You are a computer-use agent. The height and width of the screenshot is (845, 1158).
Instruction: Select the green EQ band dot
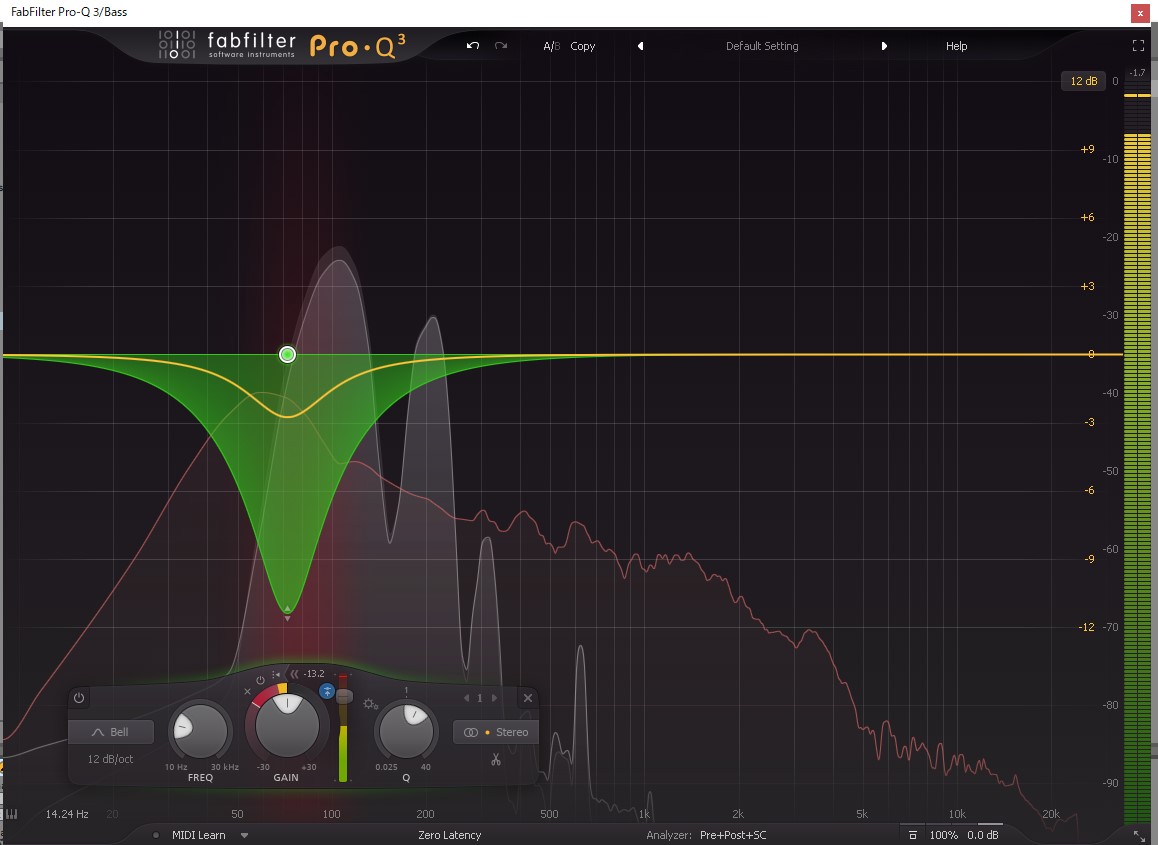(287, 355)
